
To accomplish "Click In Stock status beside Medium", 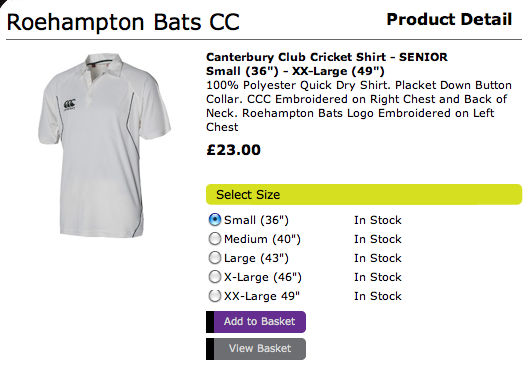I will point(378,239).
